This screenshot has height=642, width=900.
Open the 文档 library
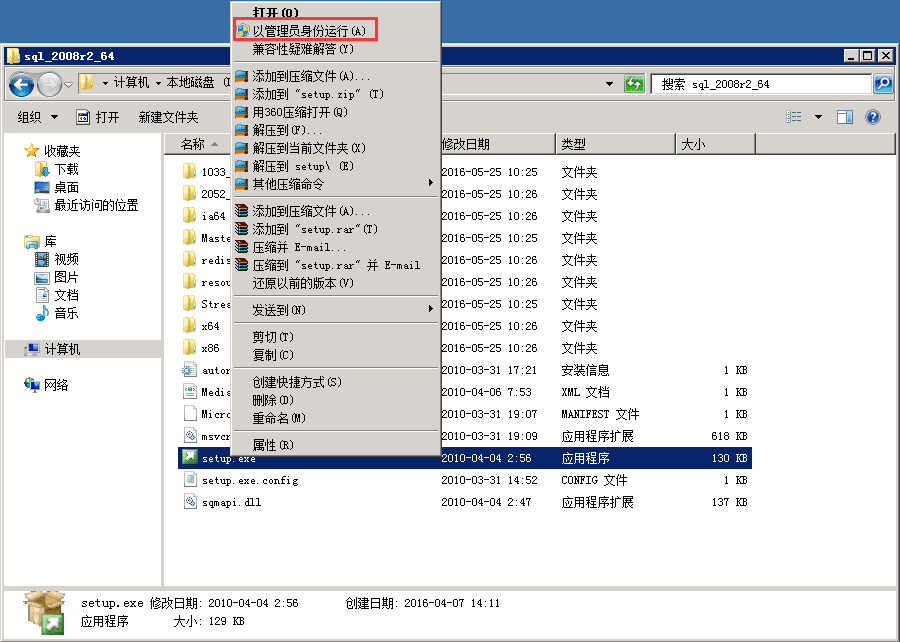pyautogui.click(x=57, y=295)
